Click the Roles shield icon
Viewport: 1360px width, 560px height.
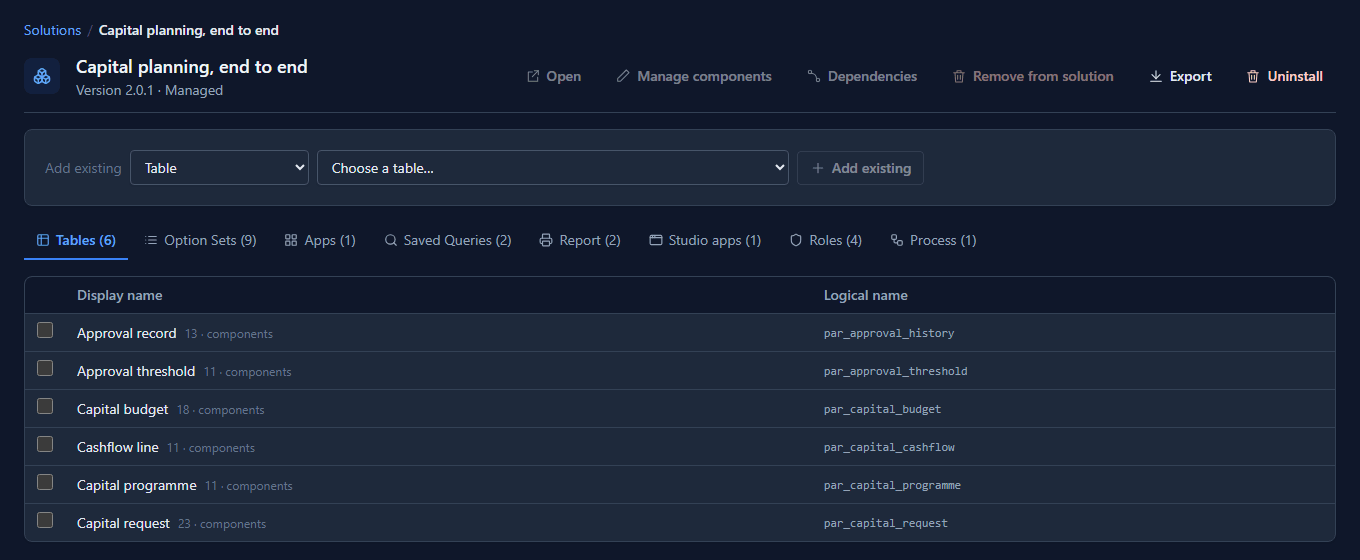[797, 240]
